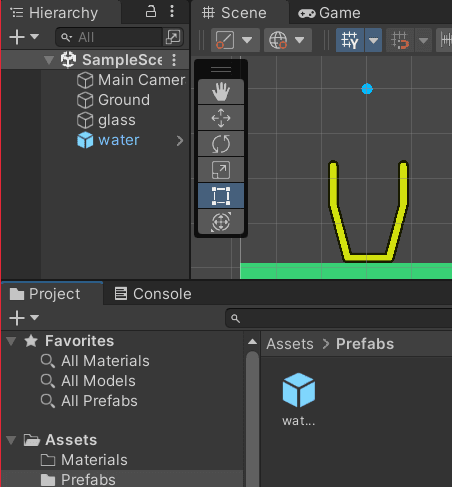Select the Move tool
Image resolution: width=452 pixels, height=487 pixels.
[221, 118]
